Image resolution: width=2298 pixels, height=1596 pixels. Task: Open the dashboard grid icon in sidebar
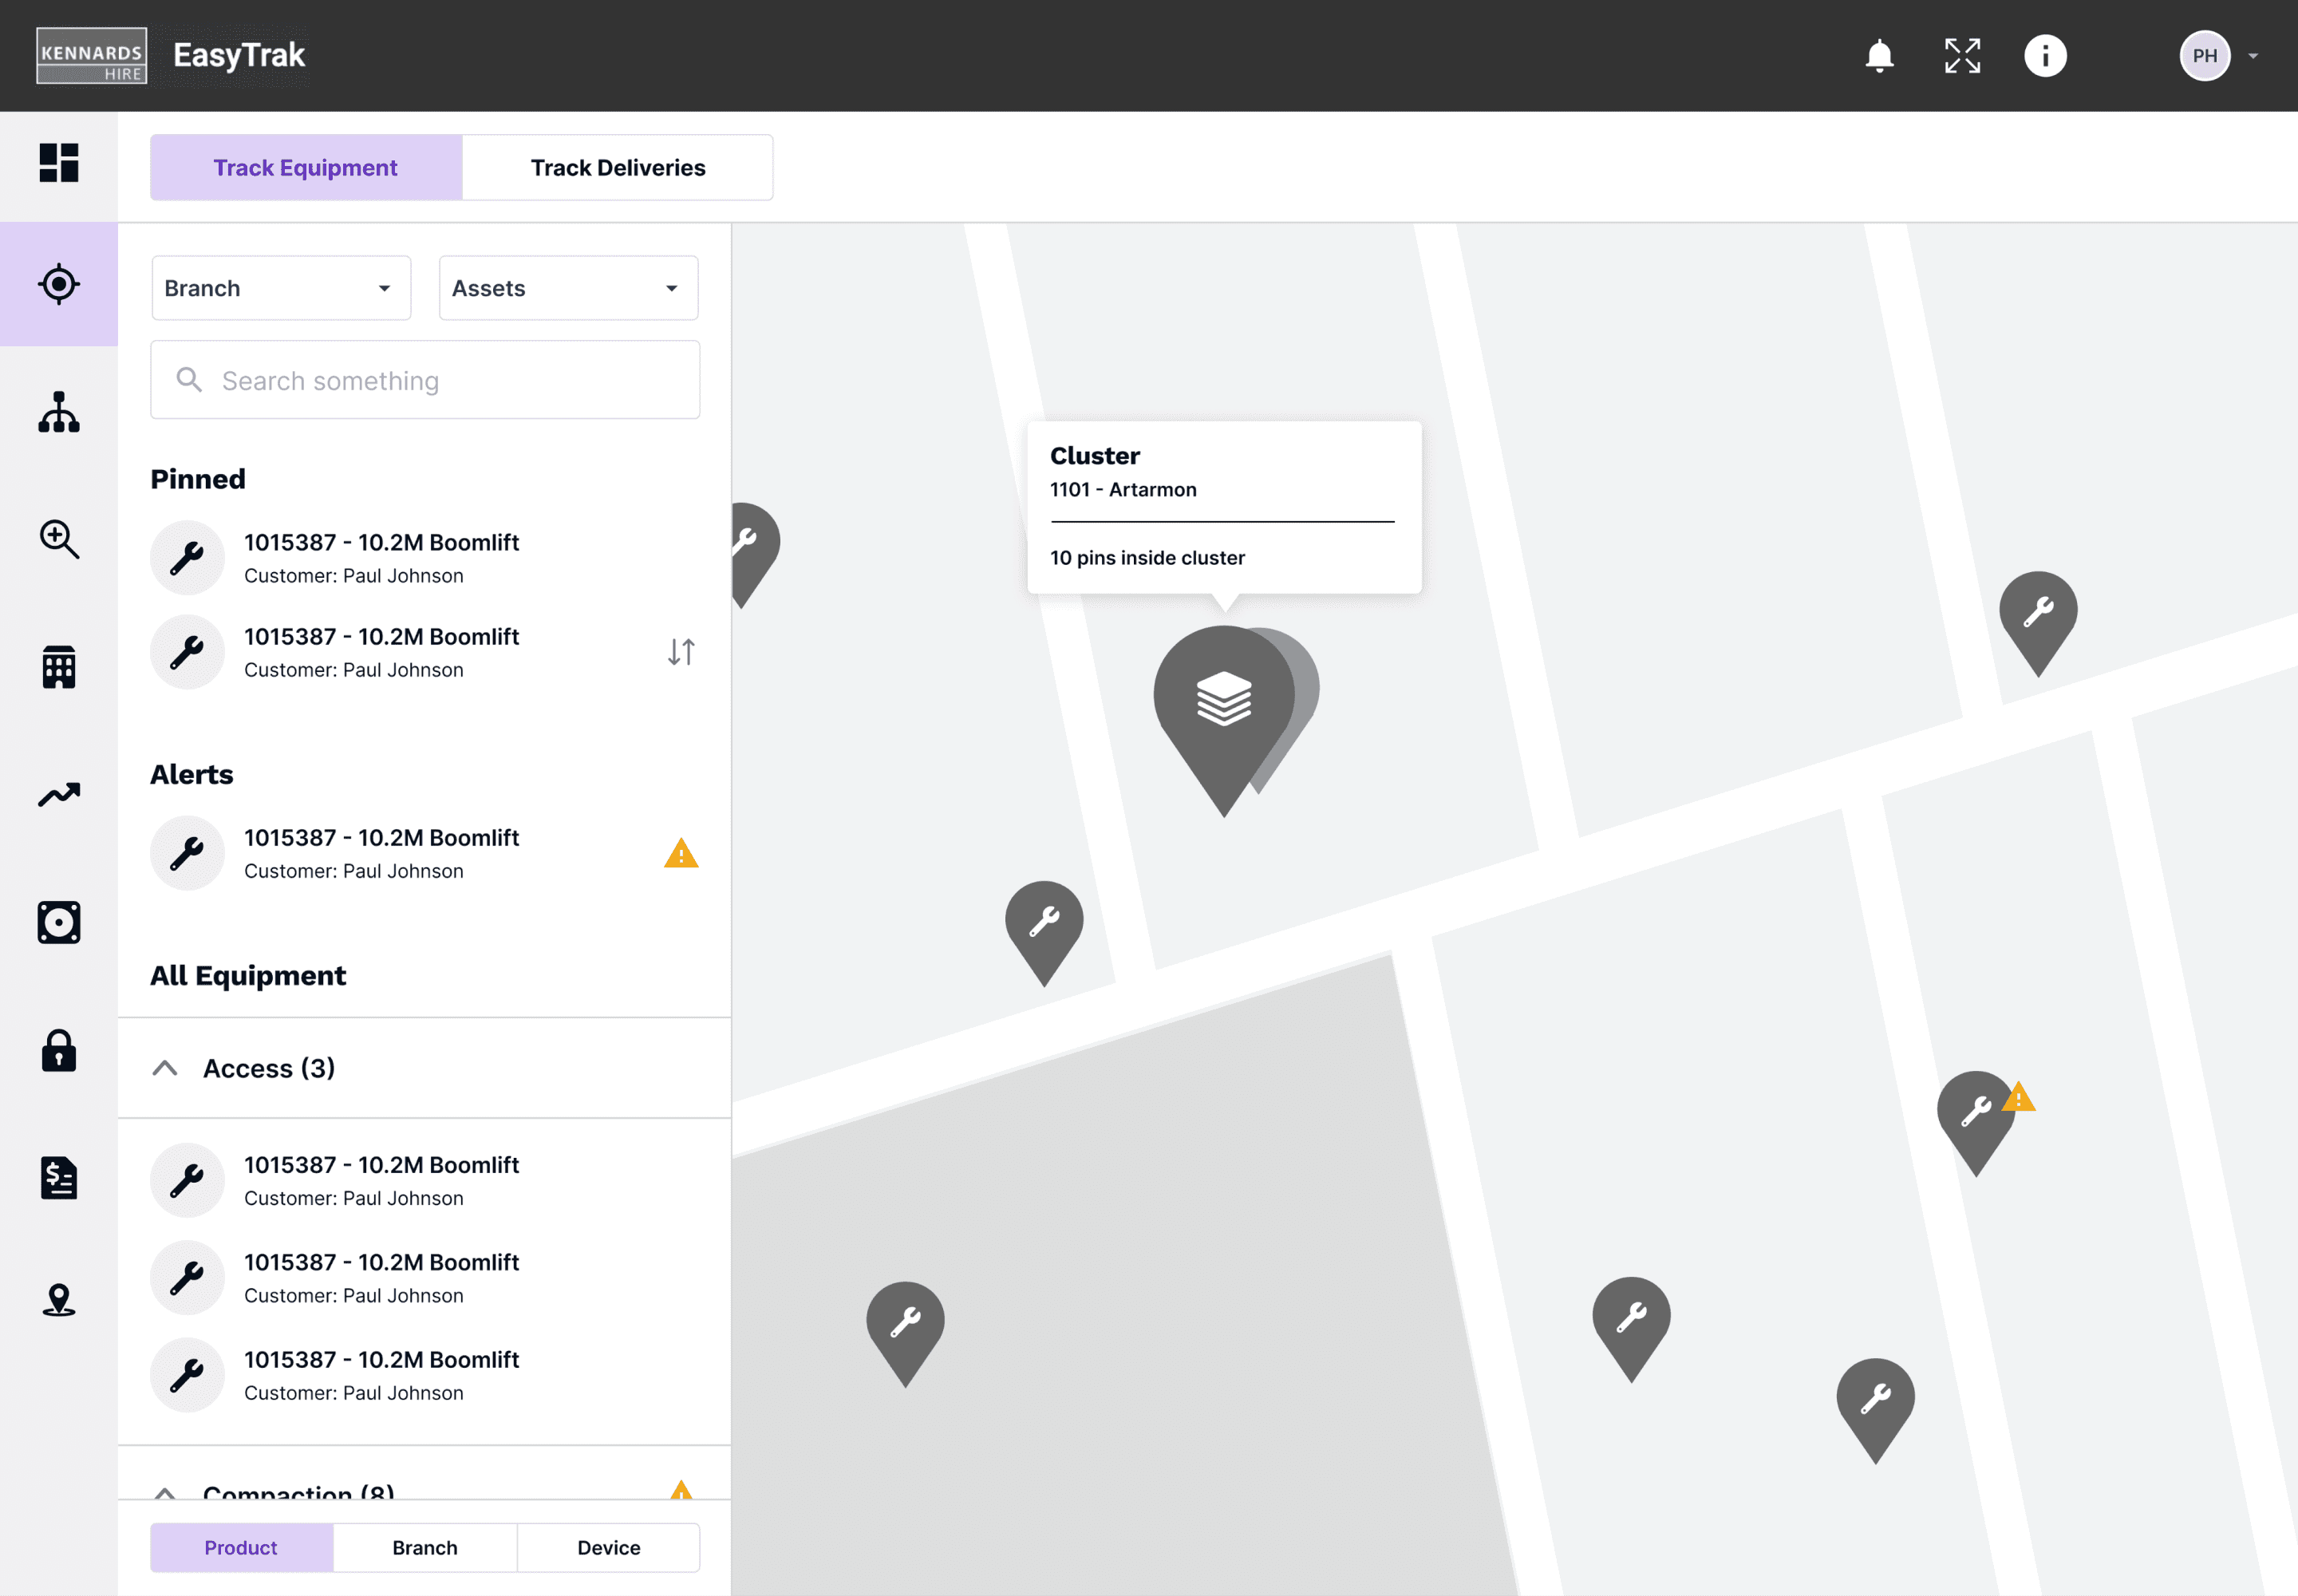point(59,163)
